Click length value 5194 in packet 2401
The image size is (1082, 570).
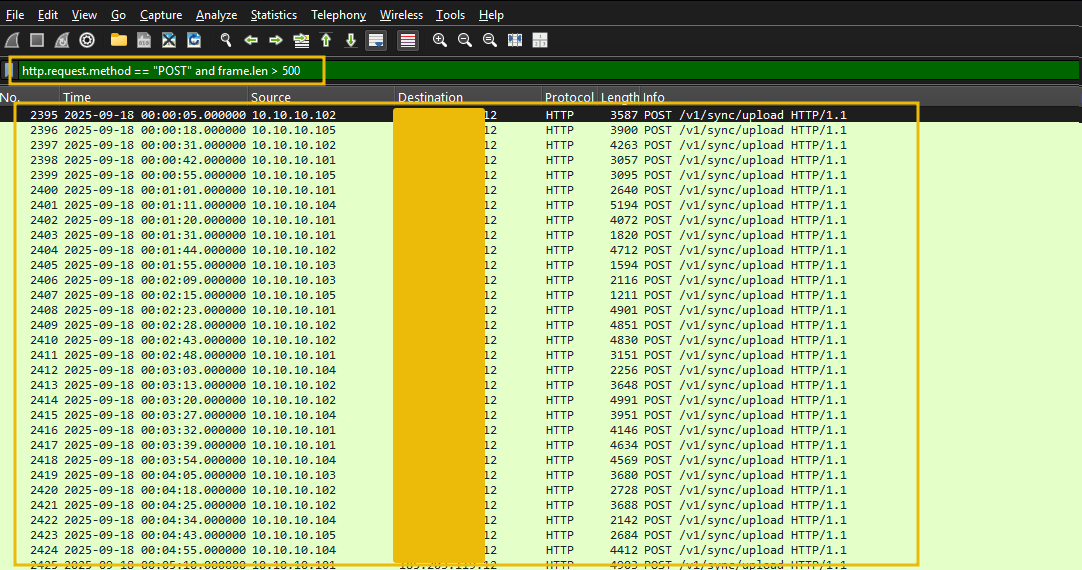(x=624, y=205)
